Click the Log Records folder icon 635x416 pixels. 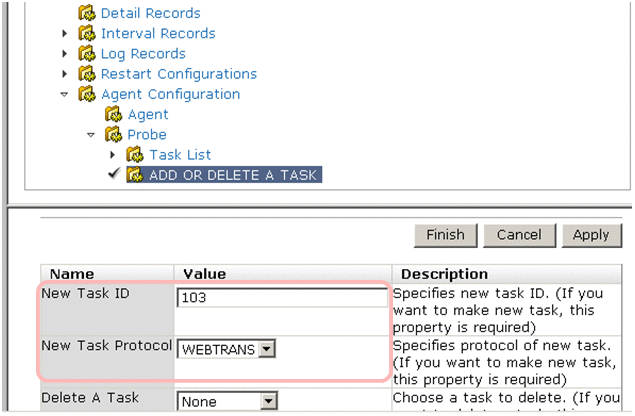coord(87,53)
